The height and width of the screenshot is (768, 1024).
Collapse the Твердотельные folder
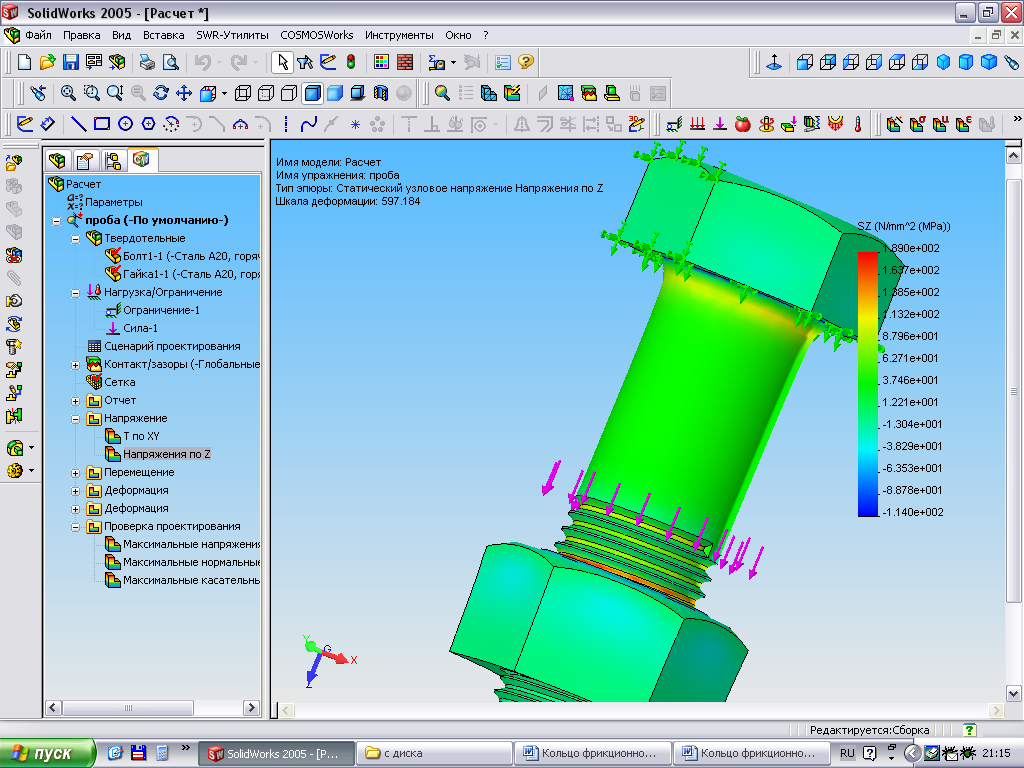[x=76, y=239]
